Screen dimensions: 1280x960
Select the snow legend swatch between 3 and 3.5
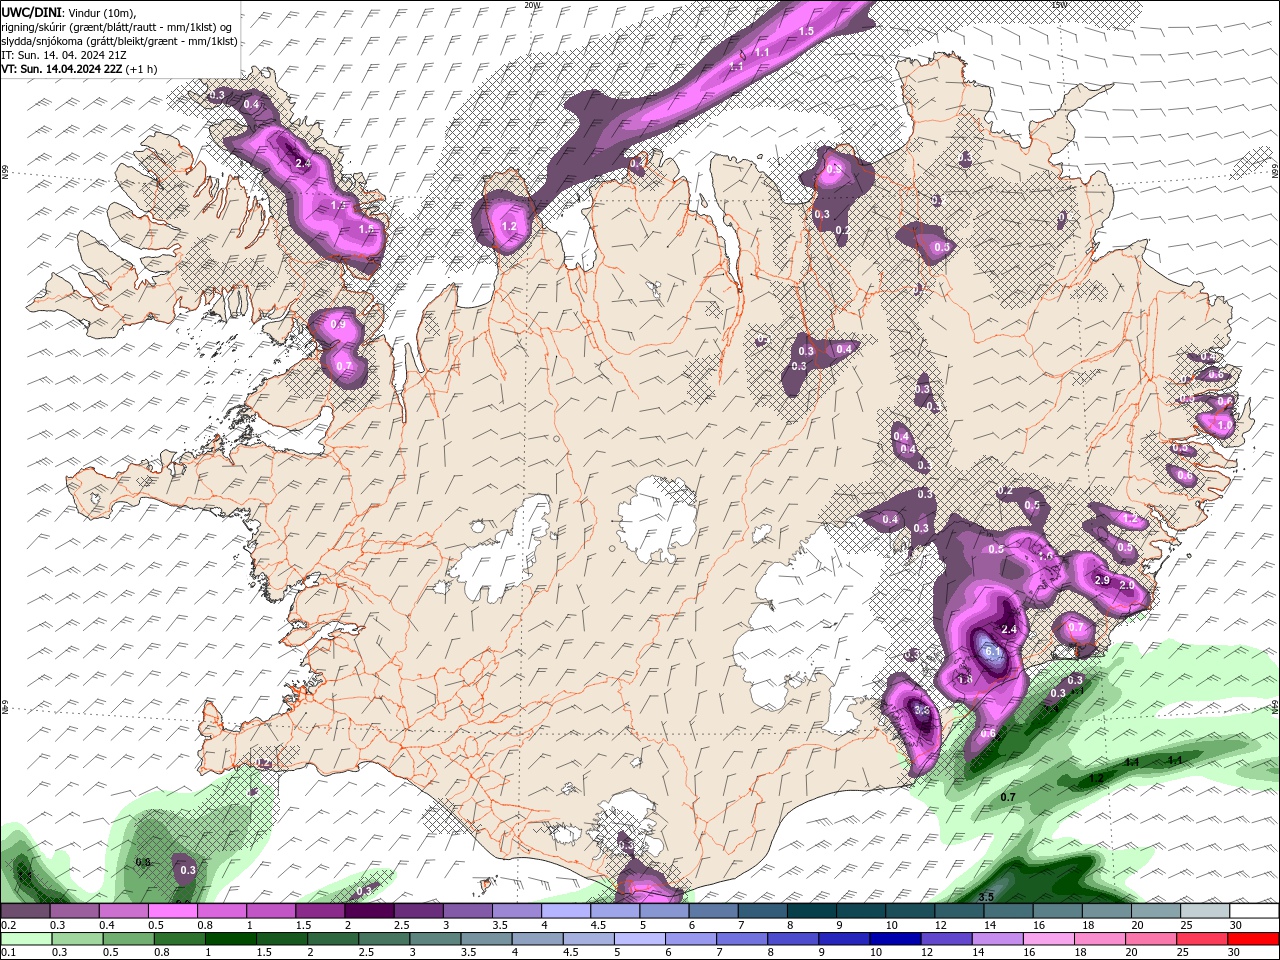467,911
